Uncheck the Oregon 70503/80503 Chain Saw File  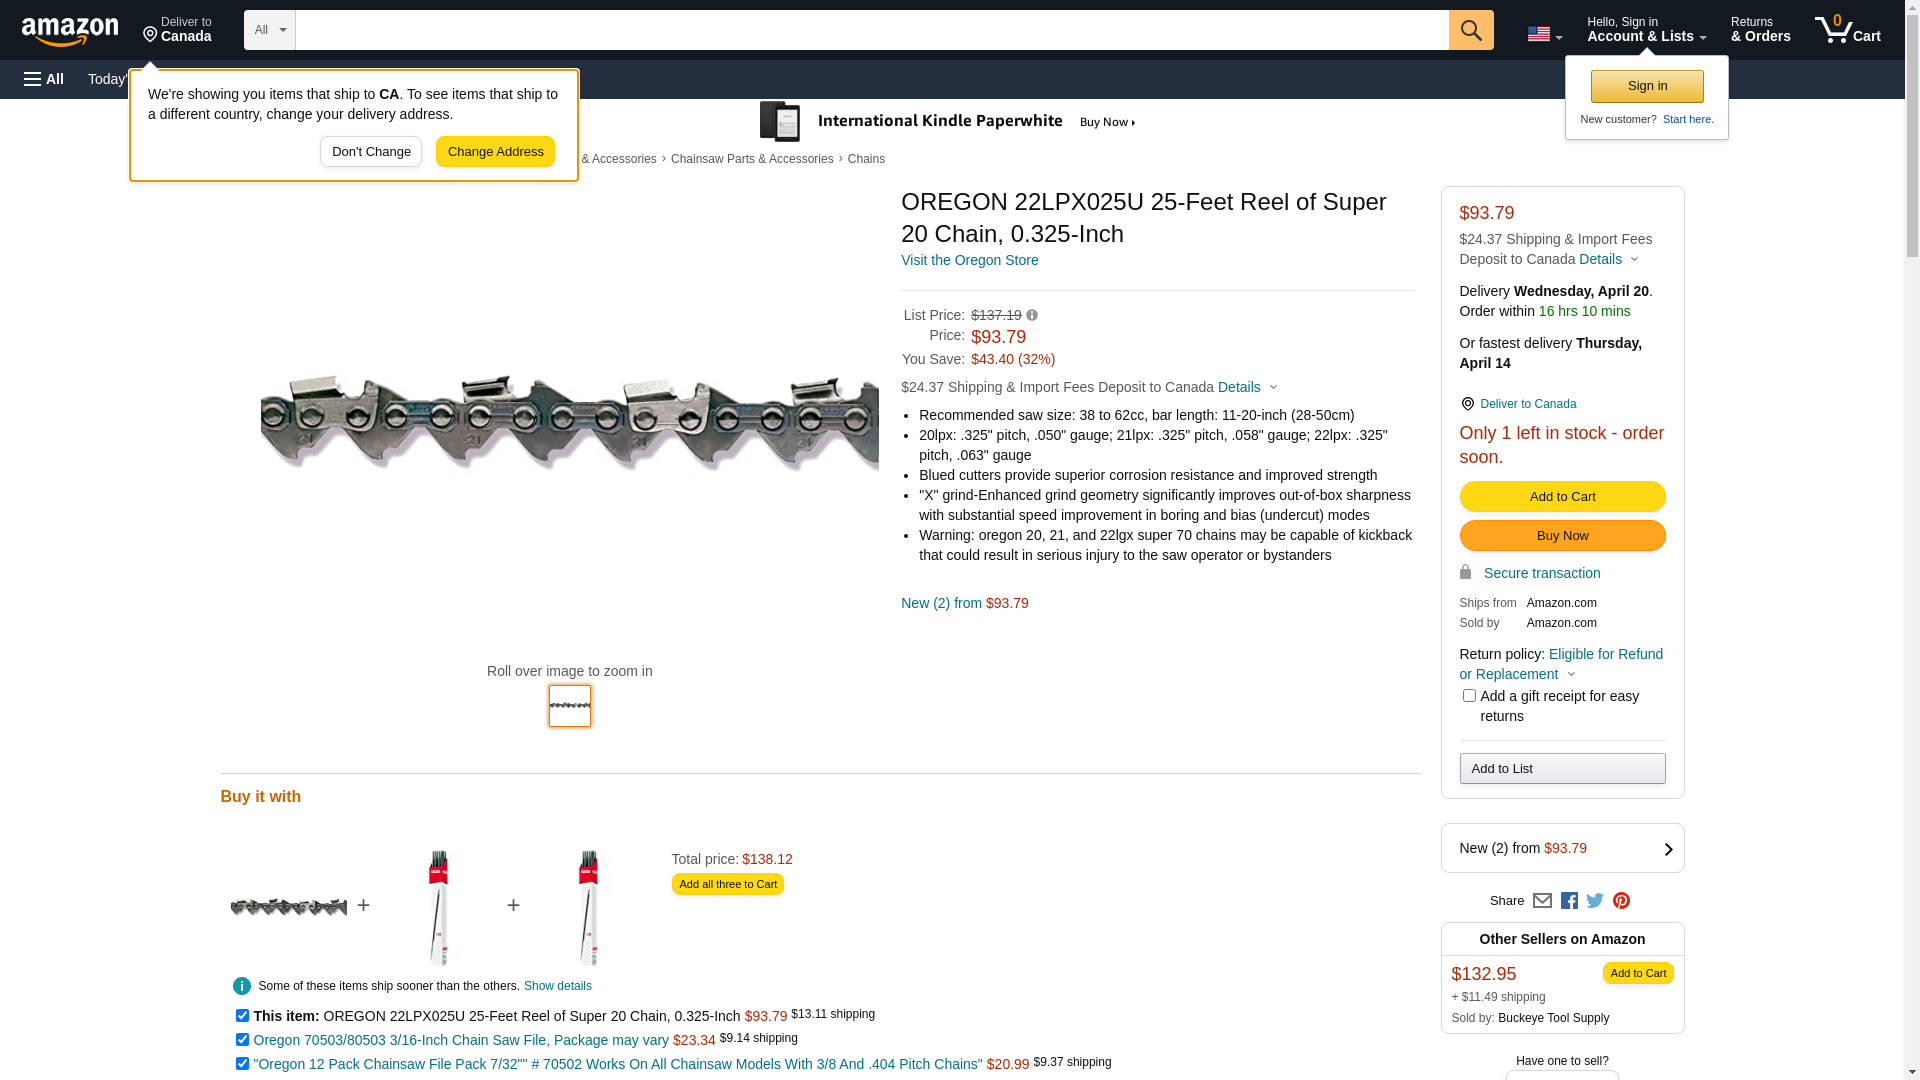[x=242, y=1040]
